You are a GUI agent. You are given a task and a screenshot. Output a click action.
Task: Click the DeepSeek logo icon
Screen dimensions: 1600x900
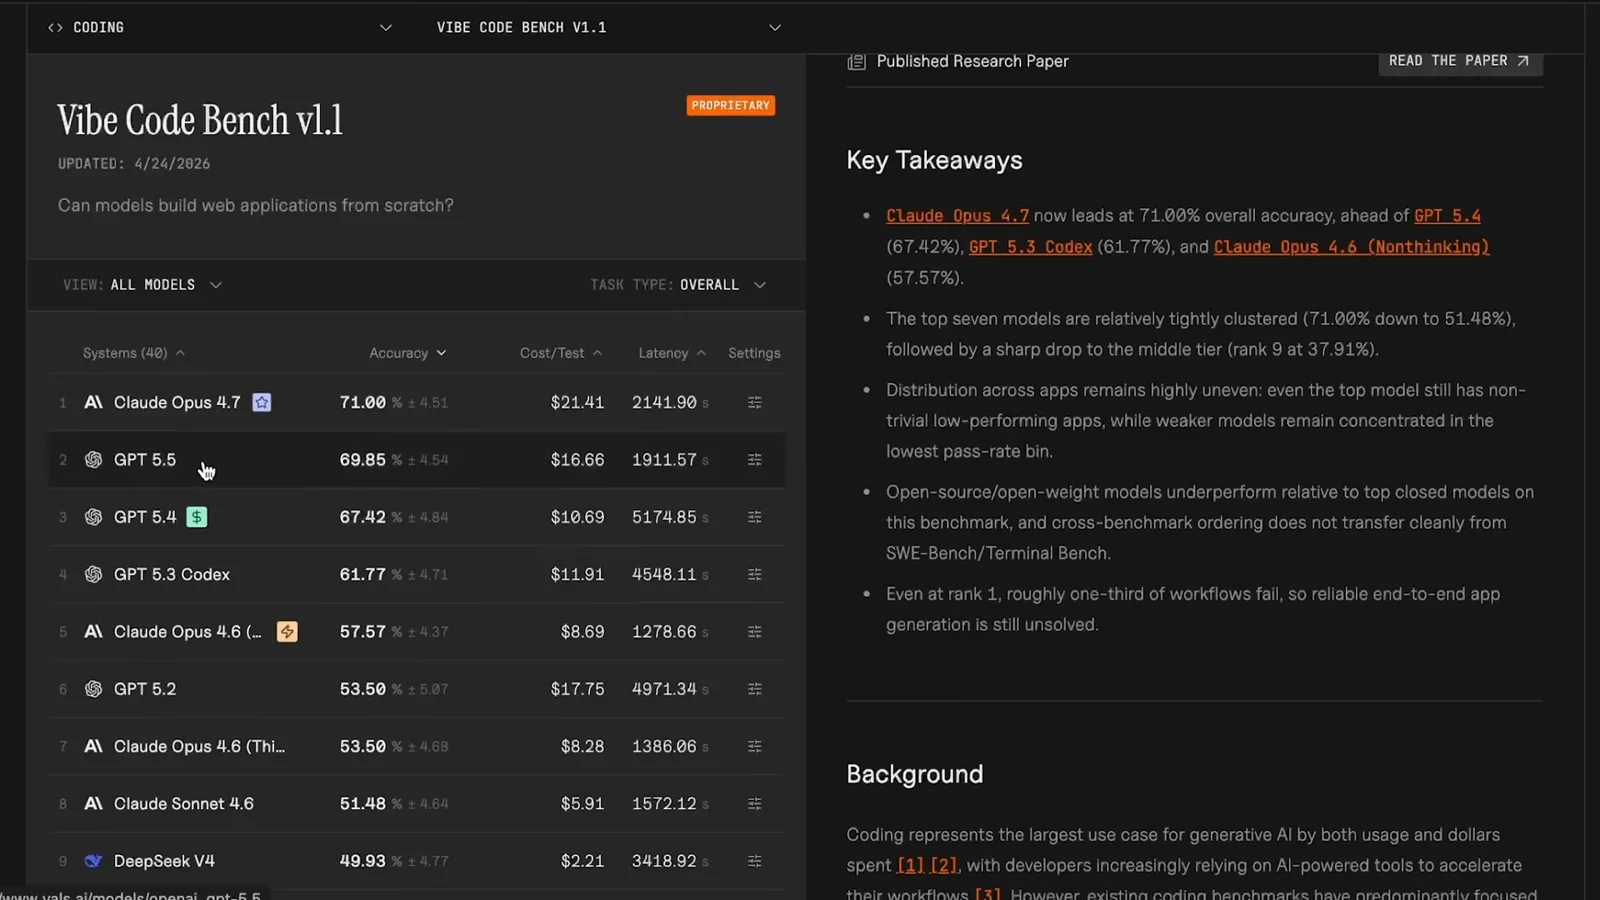point(93,861)
